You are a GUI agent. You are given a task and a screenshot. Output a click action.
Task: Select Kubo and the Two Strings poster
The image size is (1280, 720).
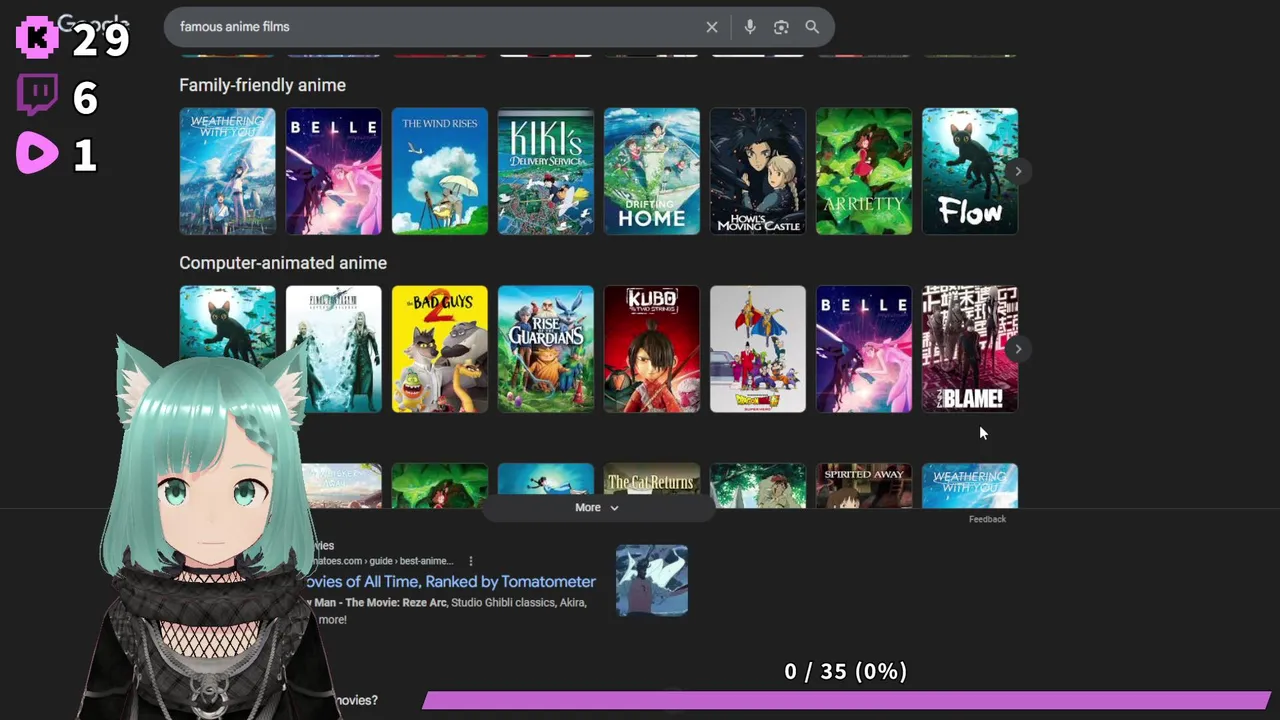651,349
